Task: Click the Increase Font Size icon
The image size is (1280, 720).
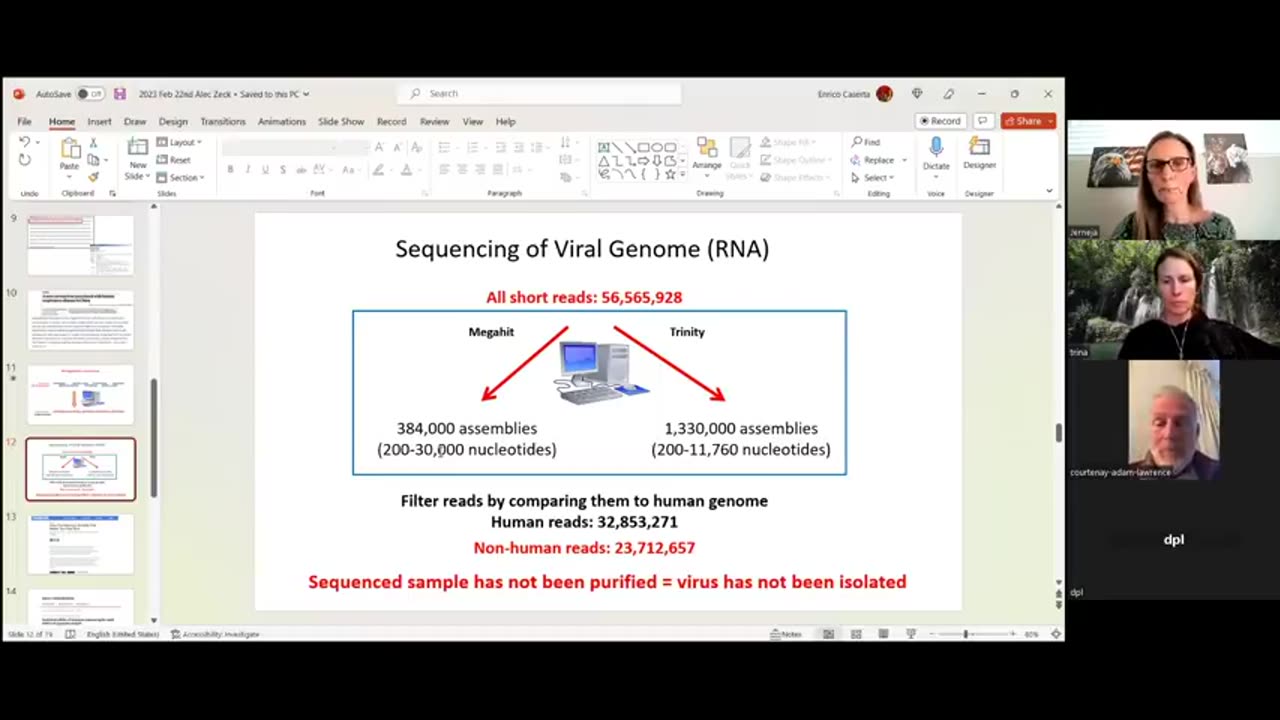Action: click(379, 147)
